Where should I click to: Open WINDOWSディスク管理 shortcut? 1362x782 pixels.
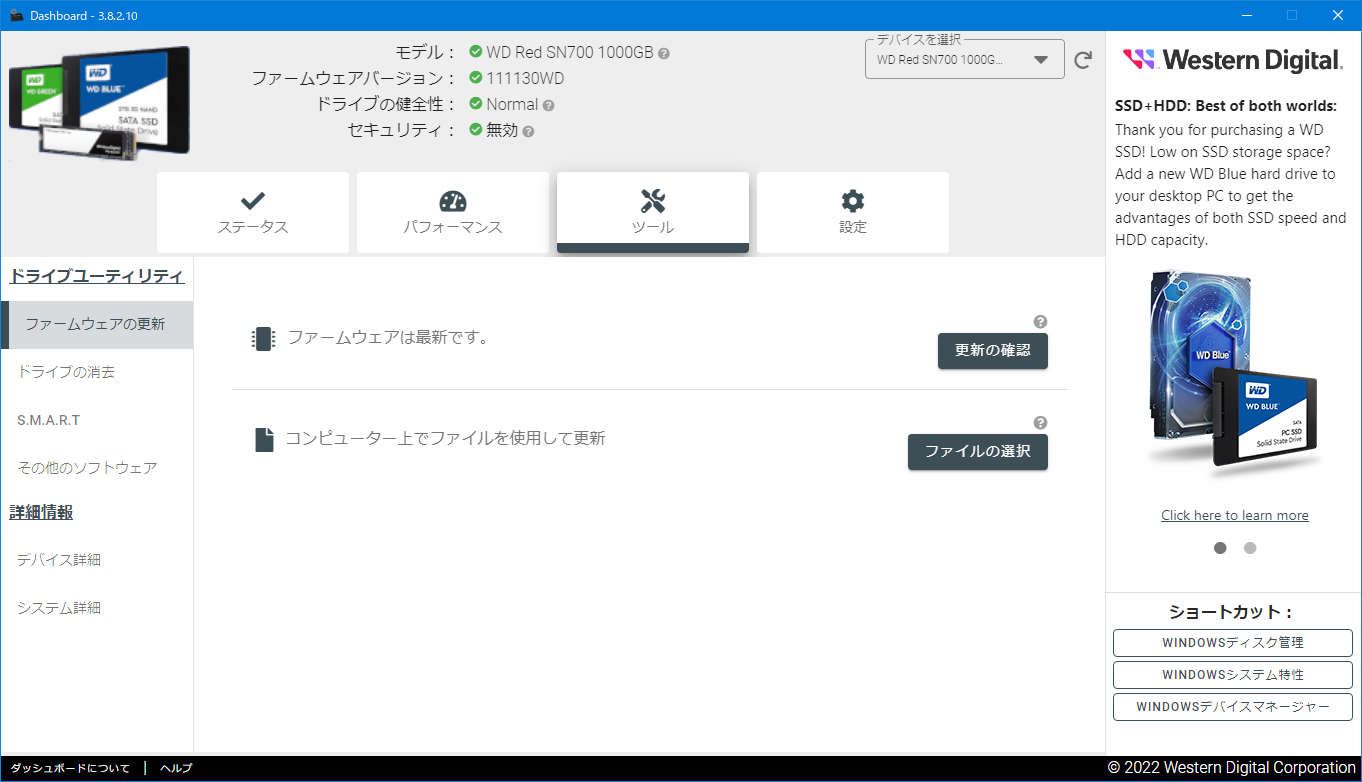click(1233, 643)
